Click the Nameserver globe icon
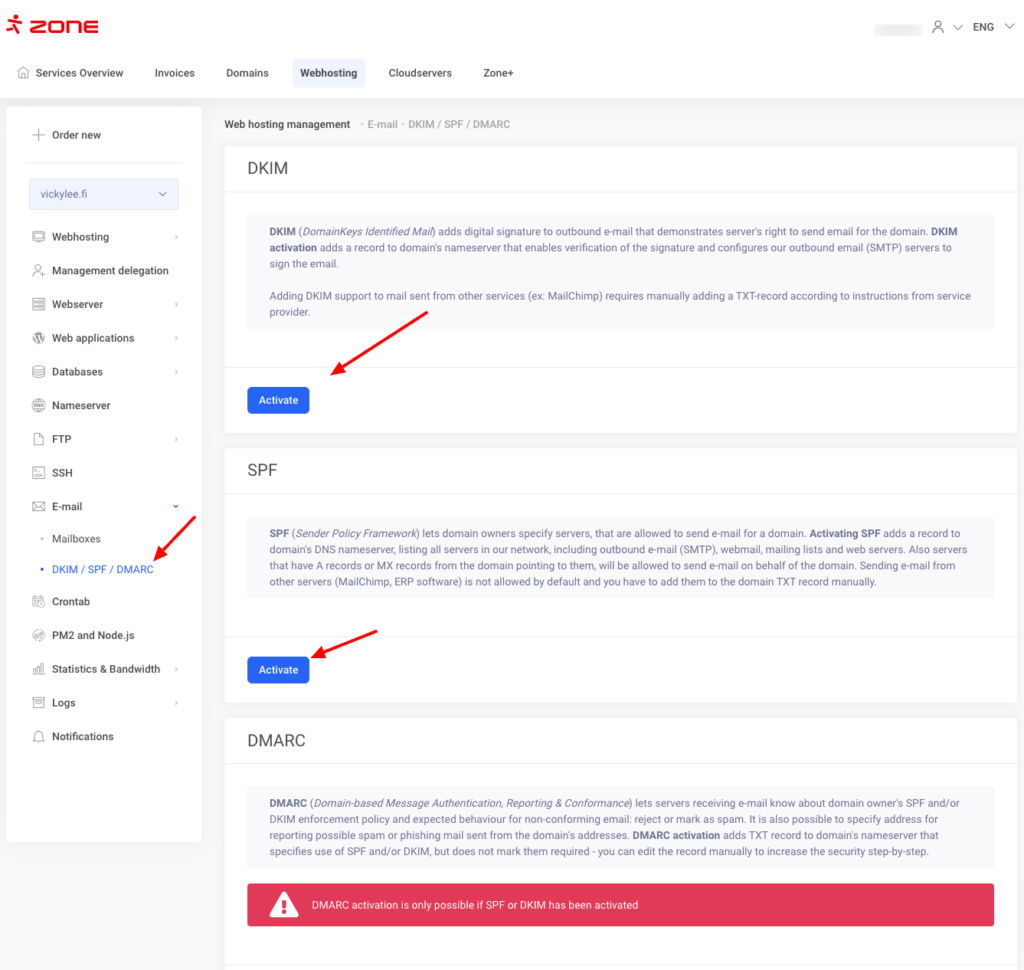 pyautogui.click(x=39, y=406)
